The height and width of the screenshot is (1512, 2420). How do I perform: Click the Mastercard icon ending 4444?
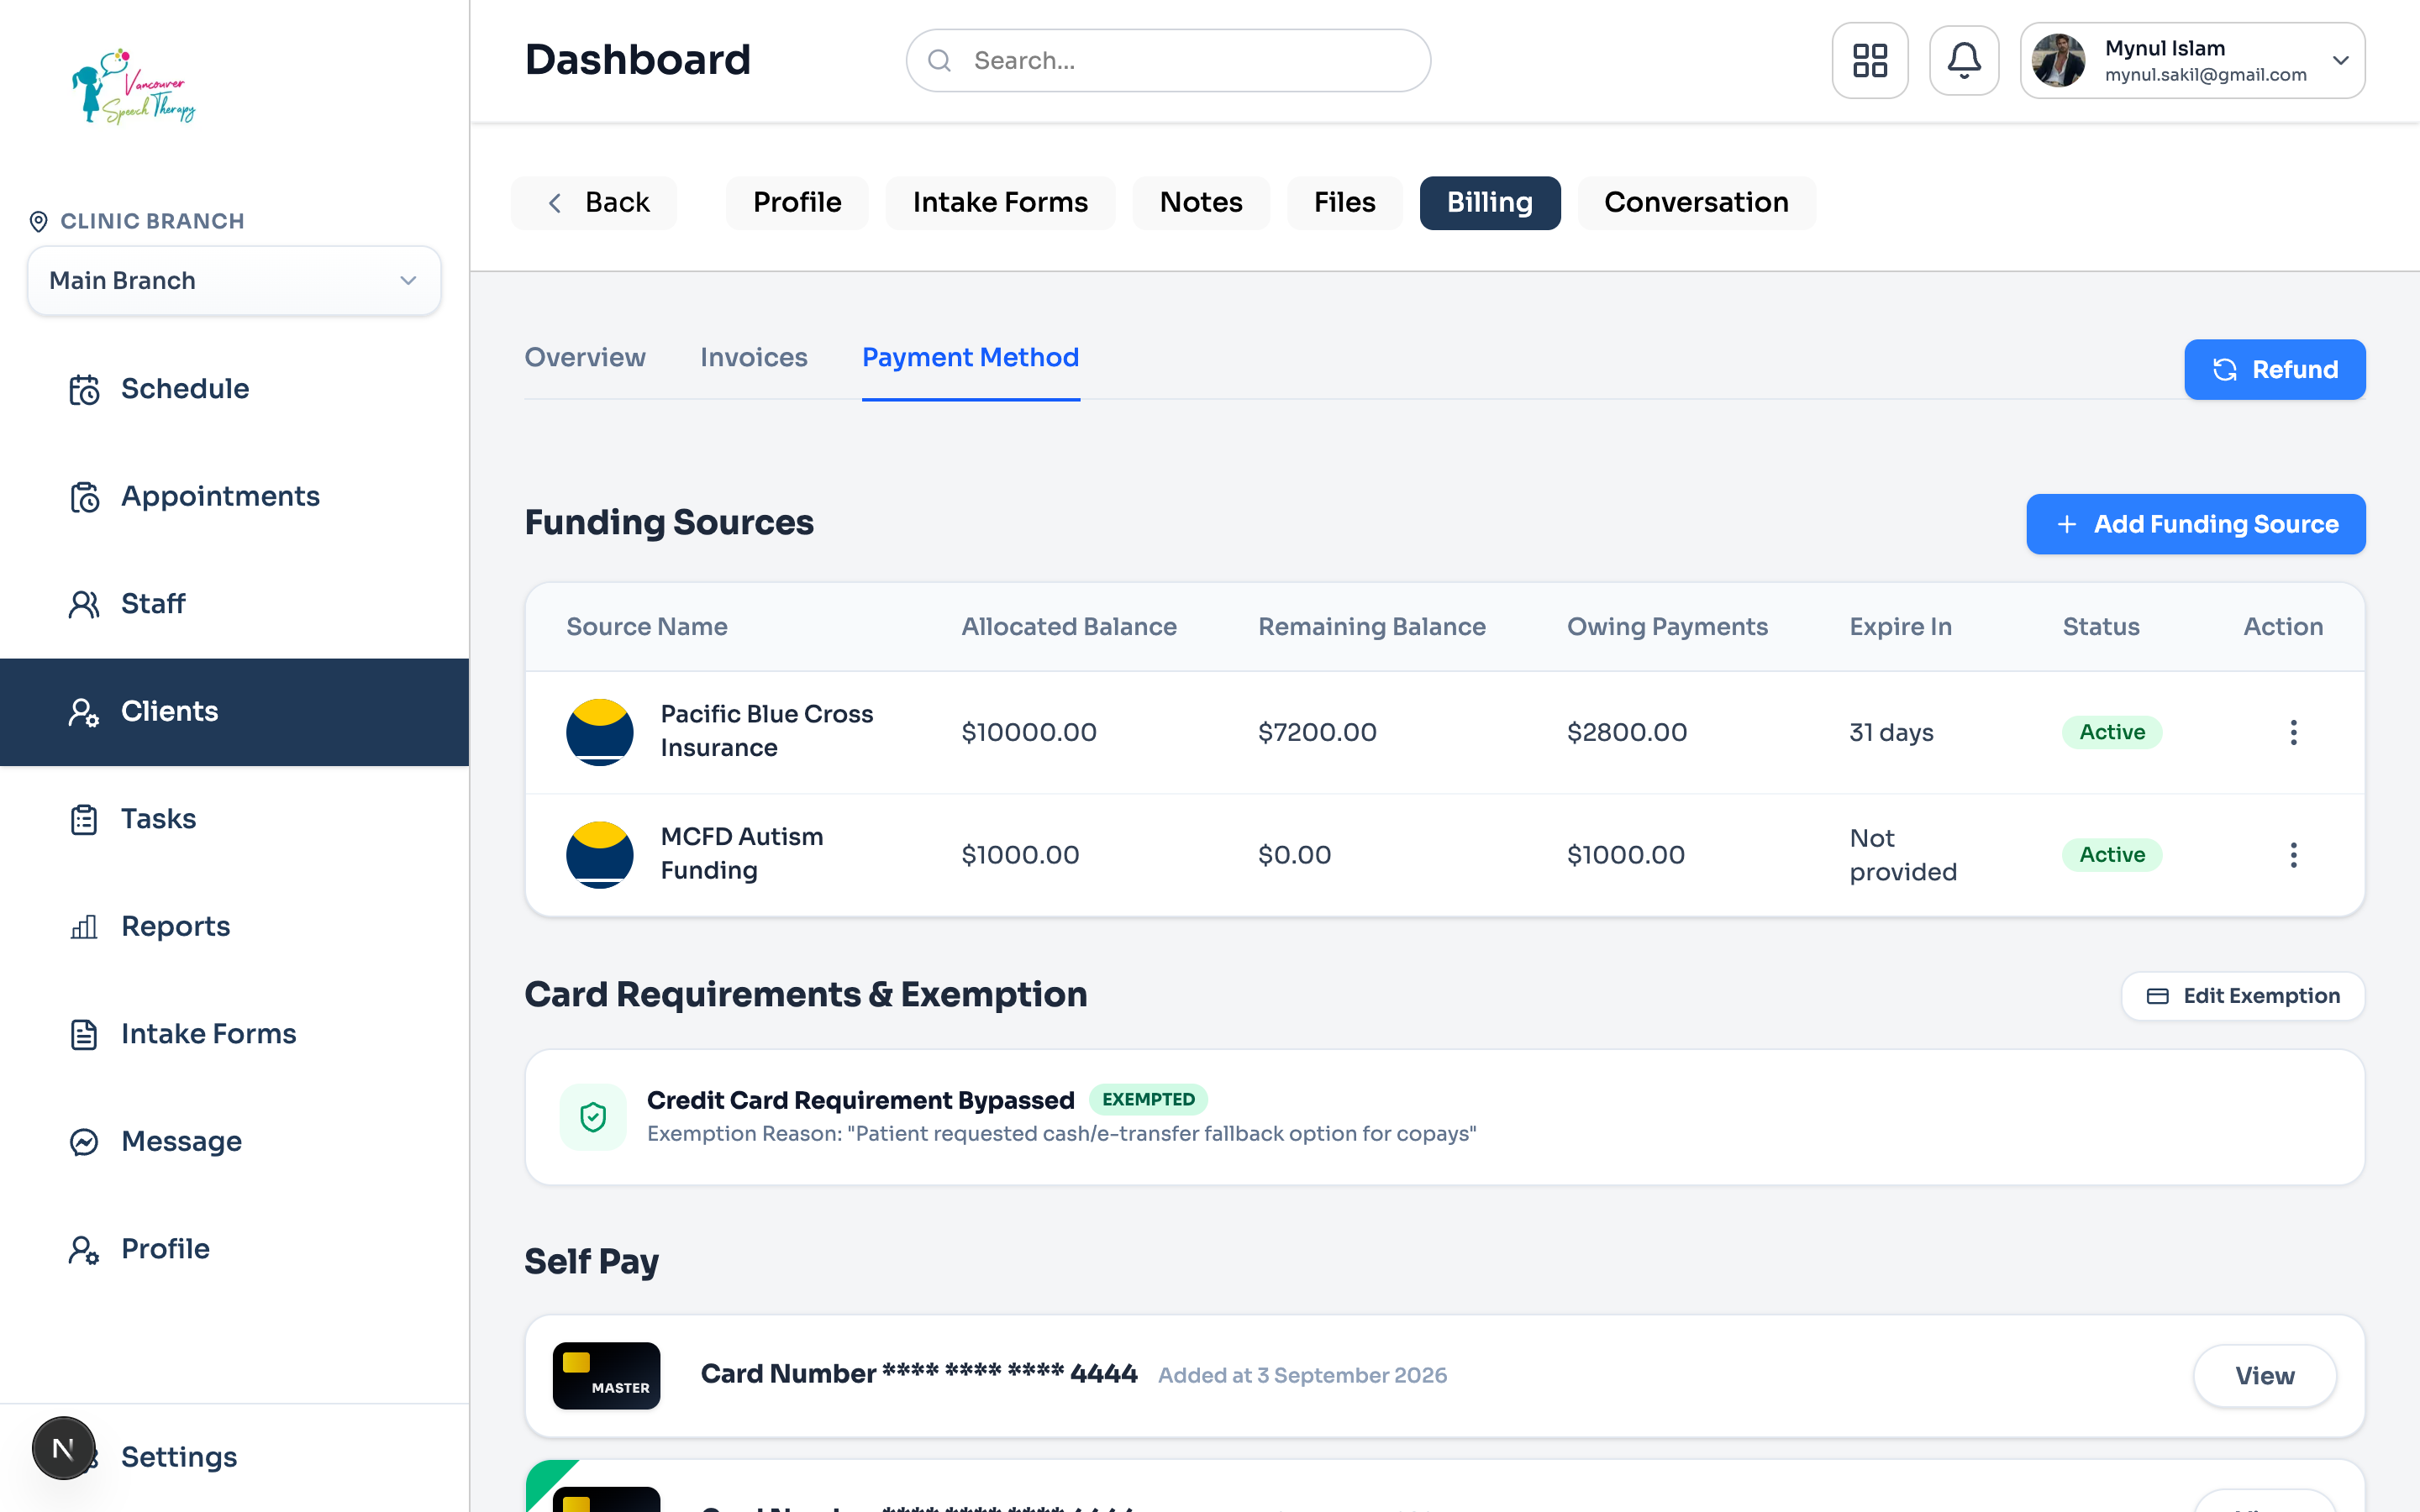[606, 1375]
